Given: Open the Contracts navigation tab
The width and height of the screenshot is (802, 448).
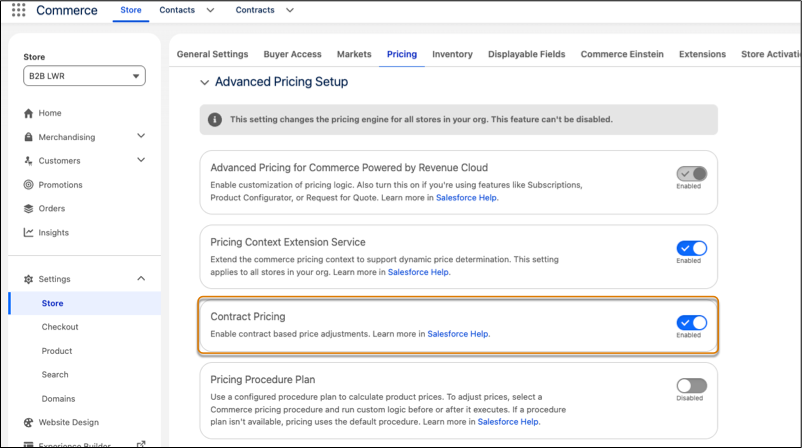Looking at the screenshot, I should coord(255,10).
